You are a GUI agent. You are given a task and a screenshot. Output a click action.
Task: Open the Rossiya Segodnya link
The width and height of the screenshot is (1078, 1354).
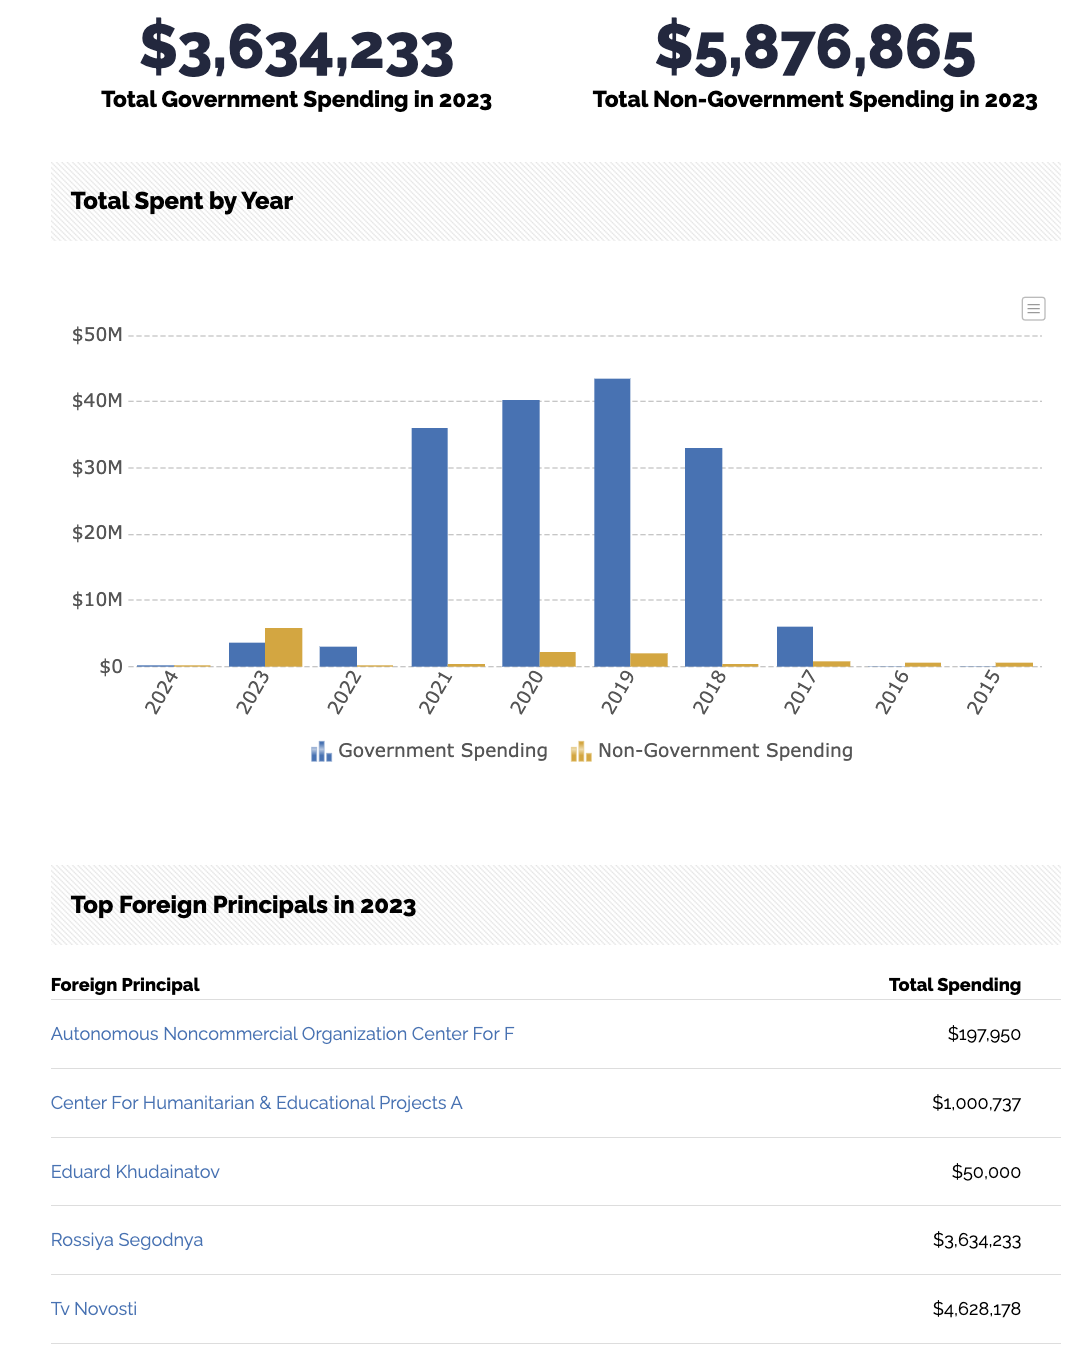click(x=127, y=1240)
